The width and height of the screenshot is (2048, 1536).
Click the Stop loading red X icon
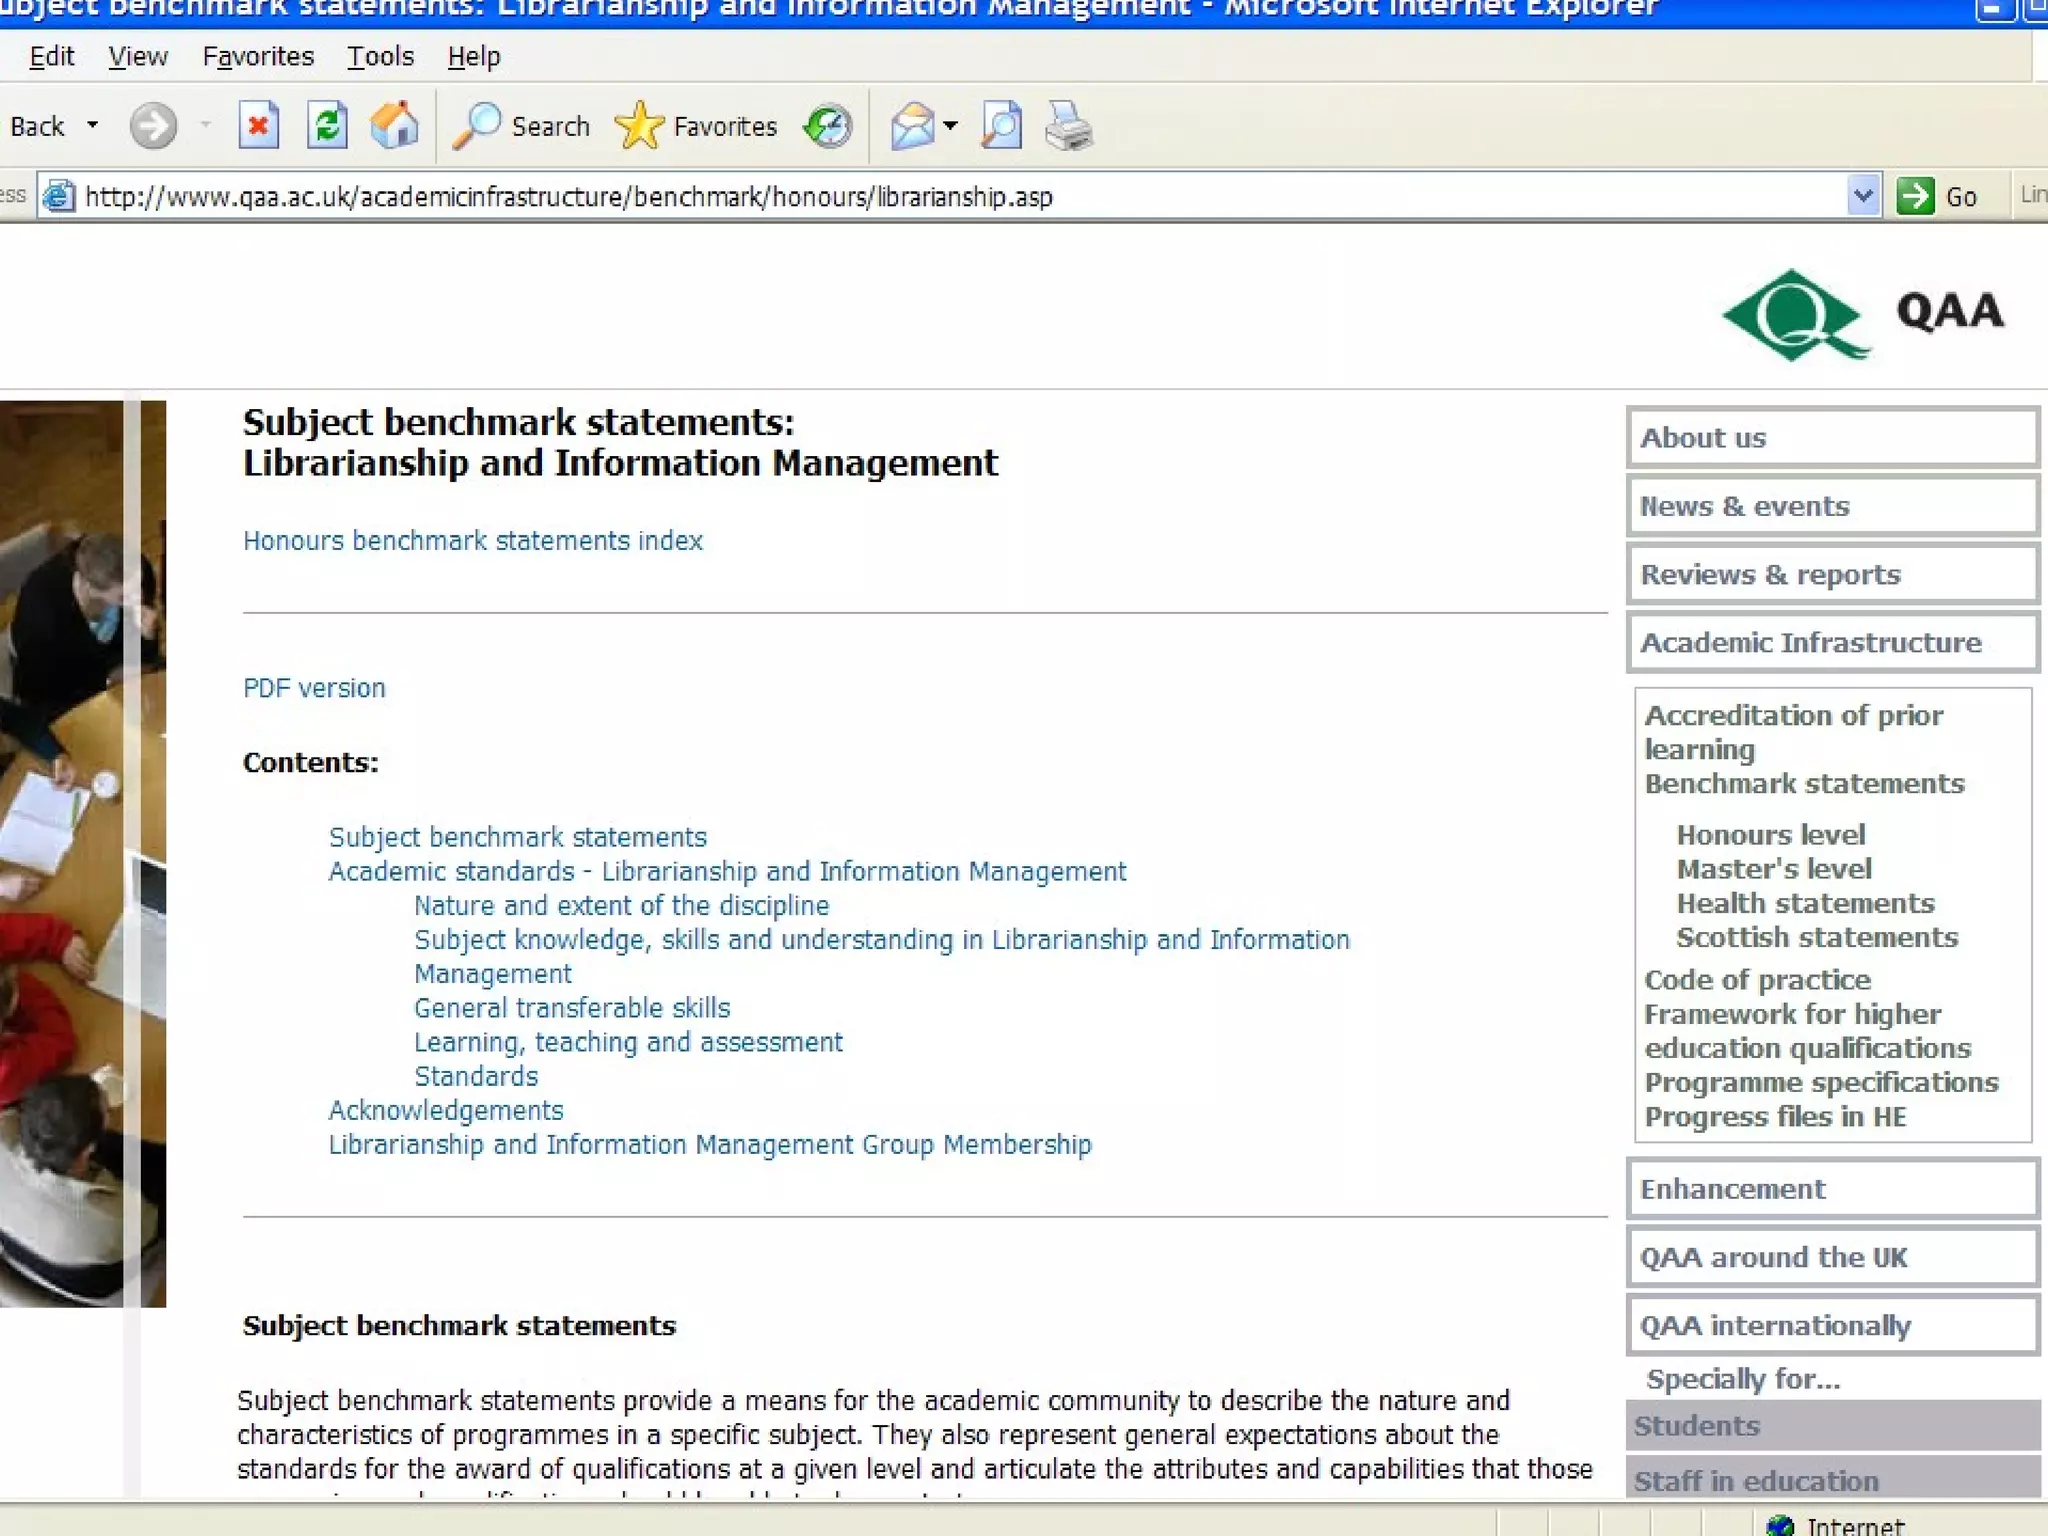(258, 126)
